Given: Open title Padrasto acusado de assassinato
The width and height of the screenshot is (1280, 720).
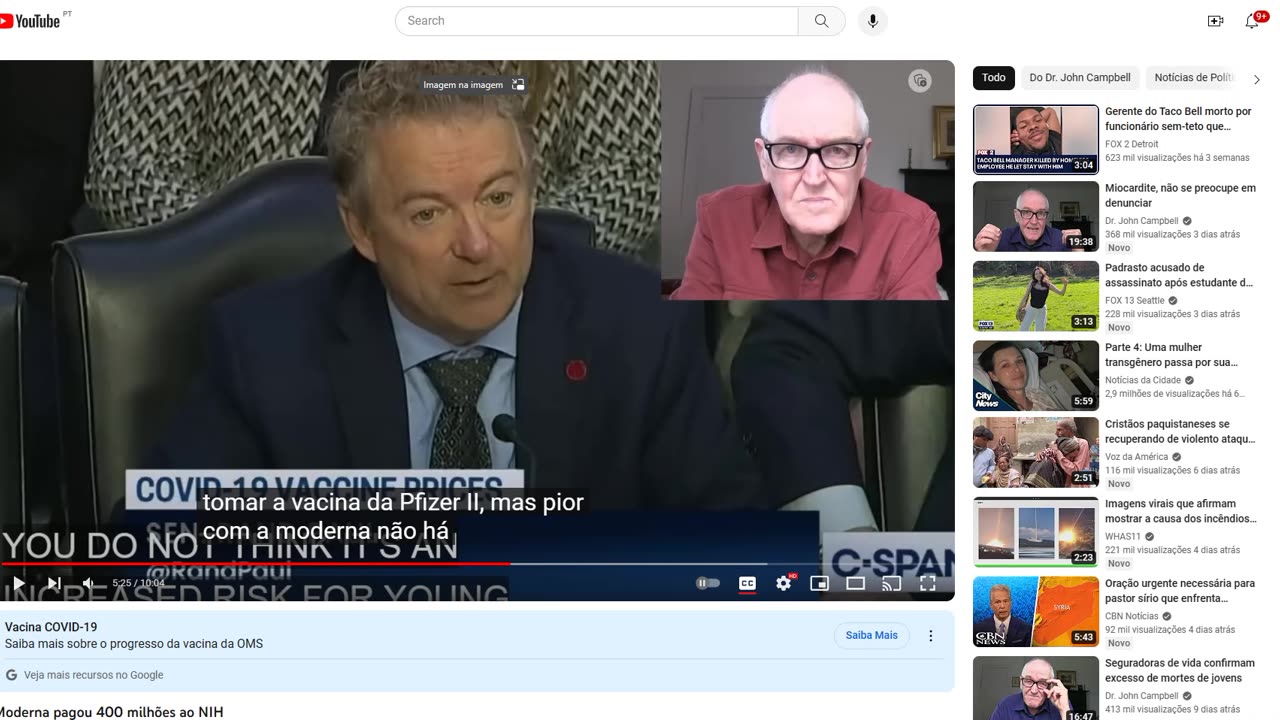Looking at the screenshot, I should click(1179, 275).
